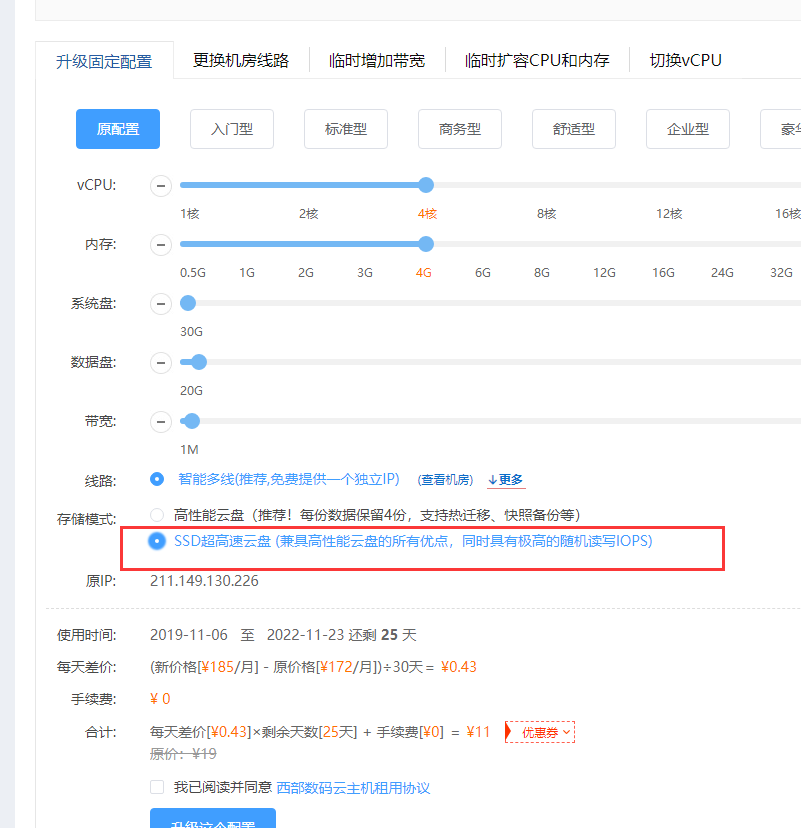Viewport: 801px width, 828px height.
Task: Switch to 更换机房线路 tab
Action: (241, 60)
